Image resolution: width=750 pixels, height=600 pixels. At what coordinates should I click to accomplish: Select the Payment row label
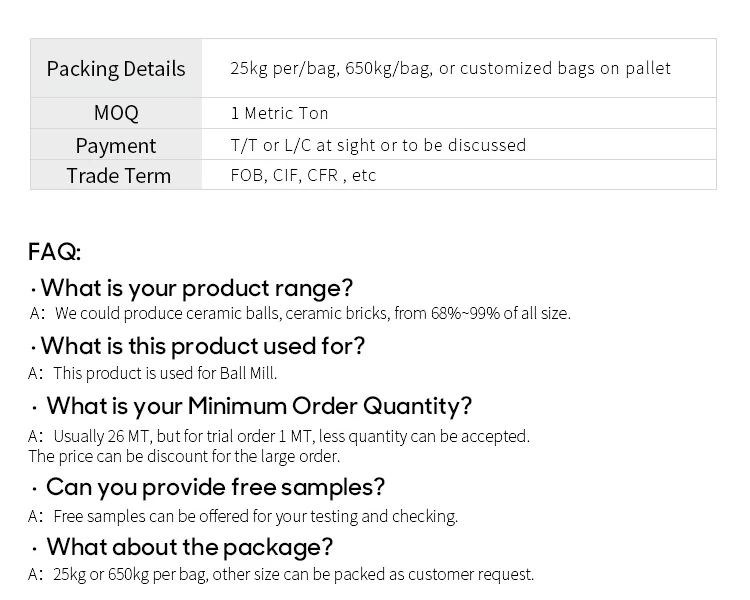pos(116,145)
